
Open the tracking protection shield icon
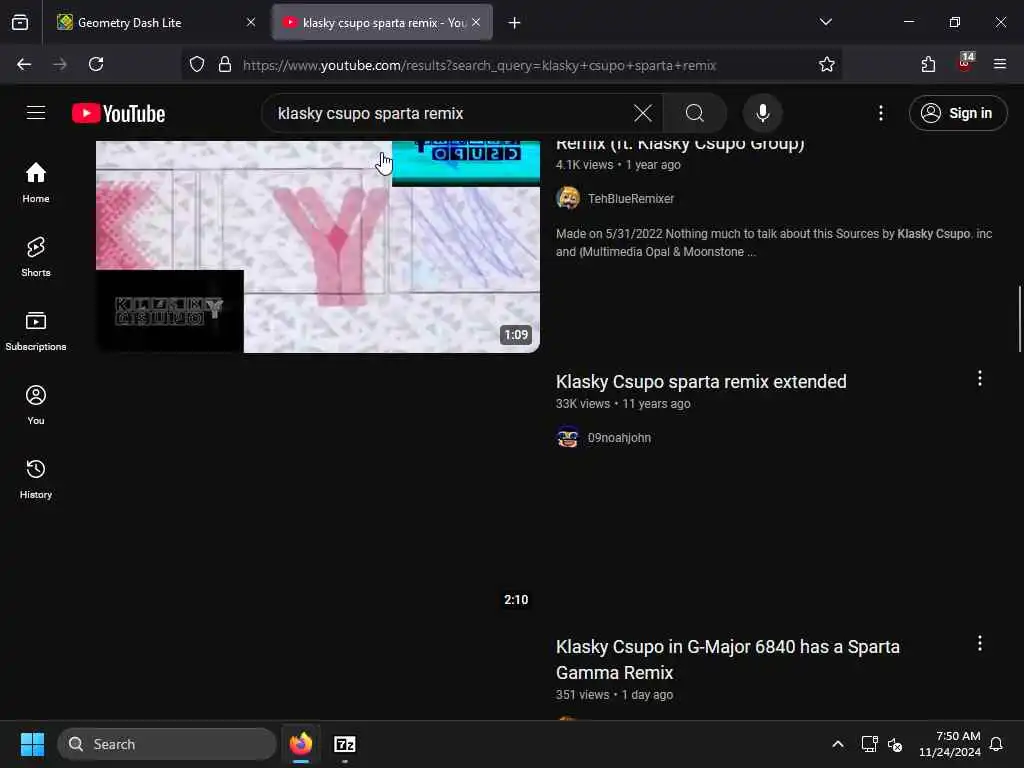pos(197,64)
